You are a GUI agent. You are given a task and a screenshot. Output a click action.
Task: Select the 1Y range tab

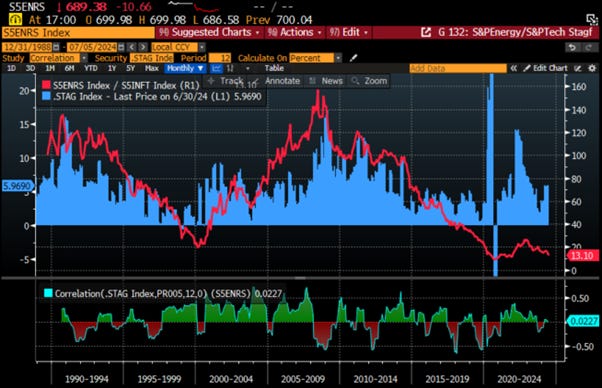(x=112, y=68)
